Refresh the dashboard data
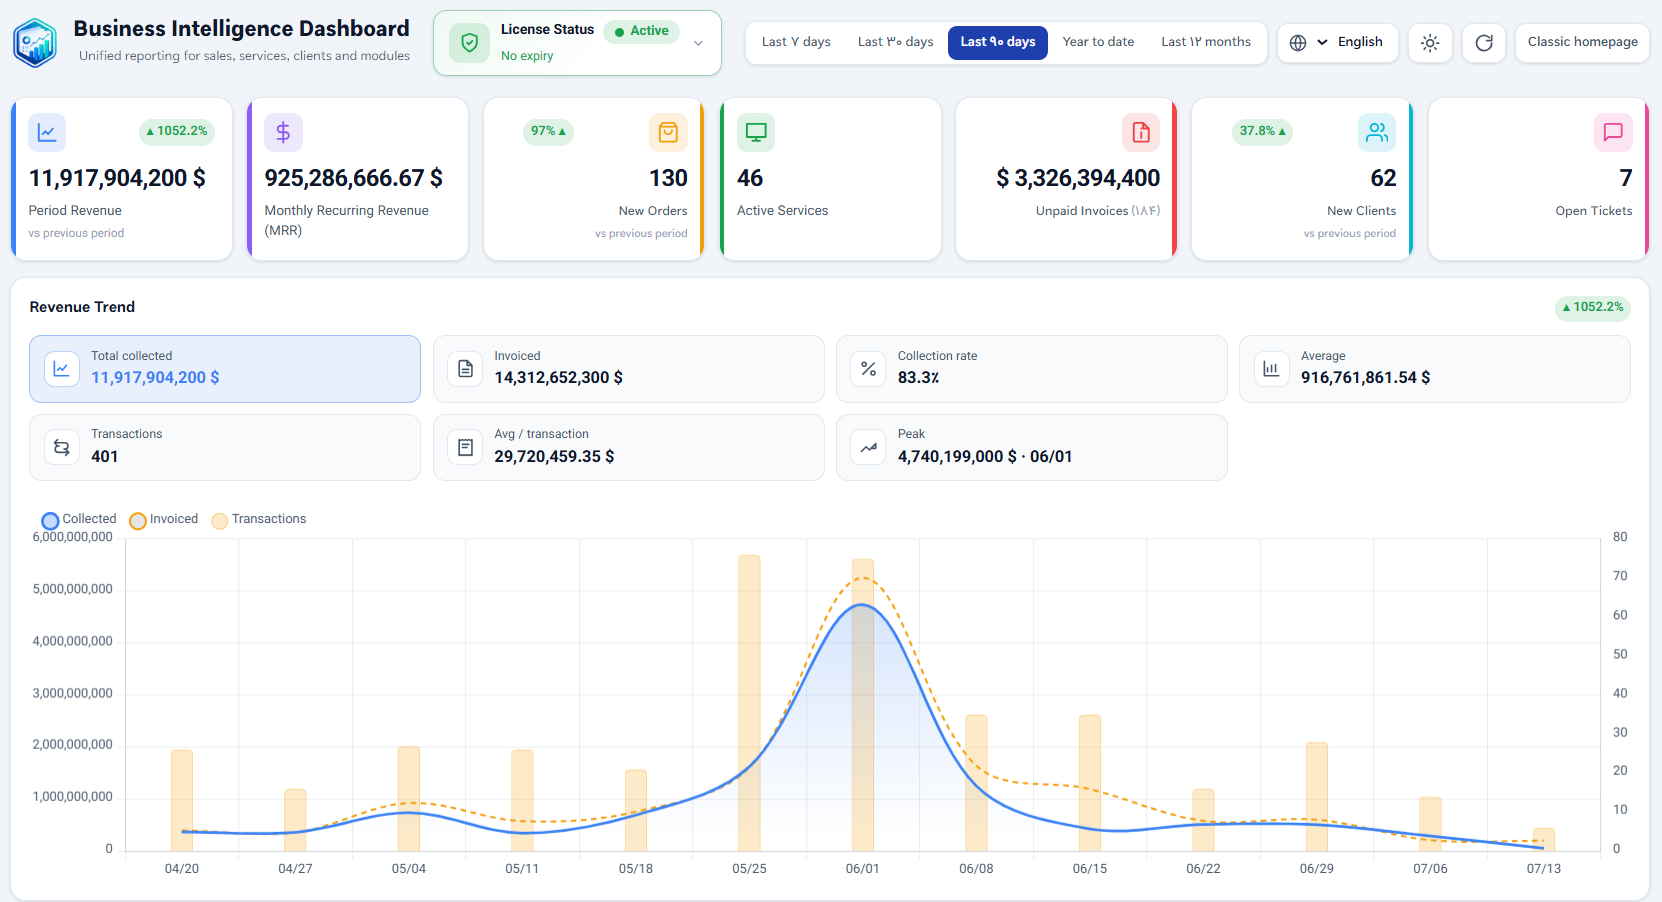The width and height of the screenshot is (1662, 902). (x=1484, y=43)
